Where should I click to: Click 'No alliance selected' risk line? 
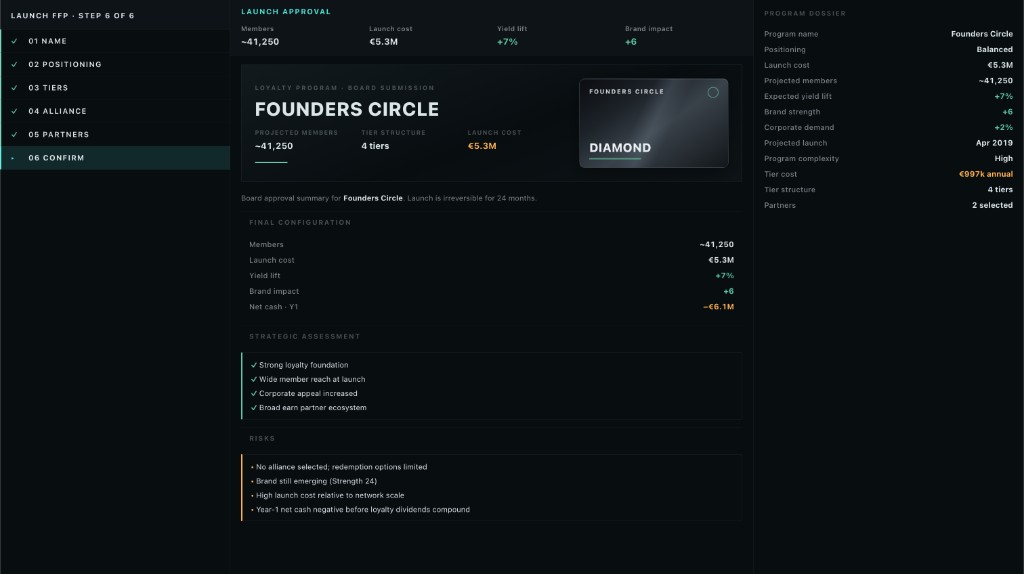point(342,467)
